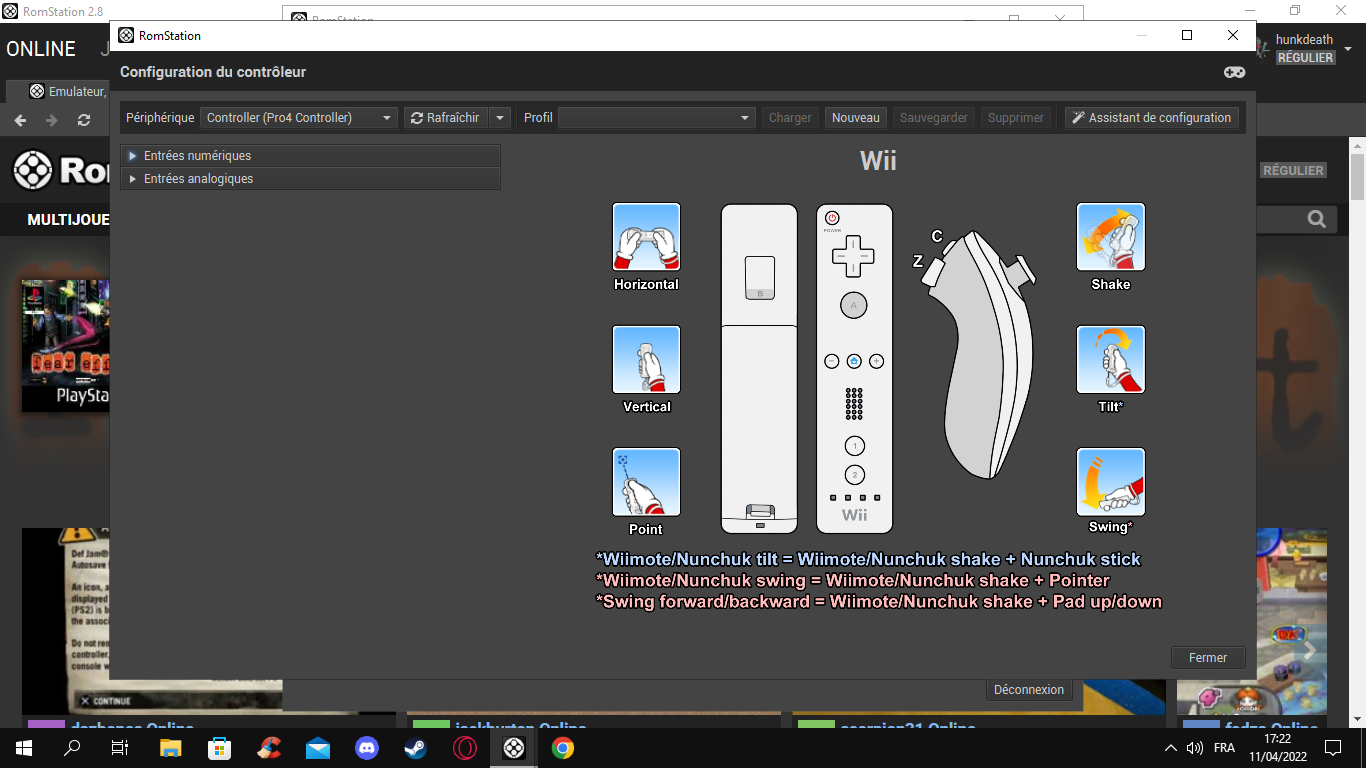
Task: Click the Wiimote plus button
Action: coord(876,361)
